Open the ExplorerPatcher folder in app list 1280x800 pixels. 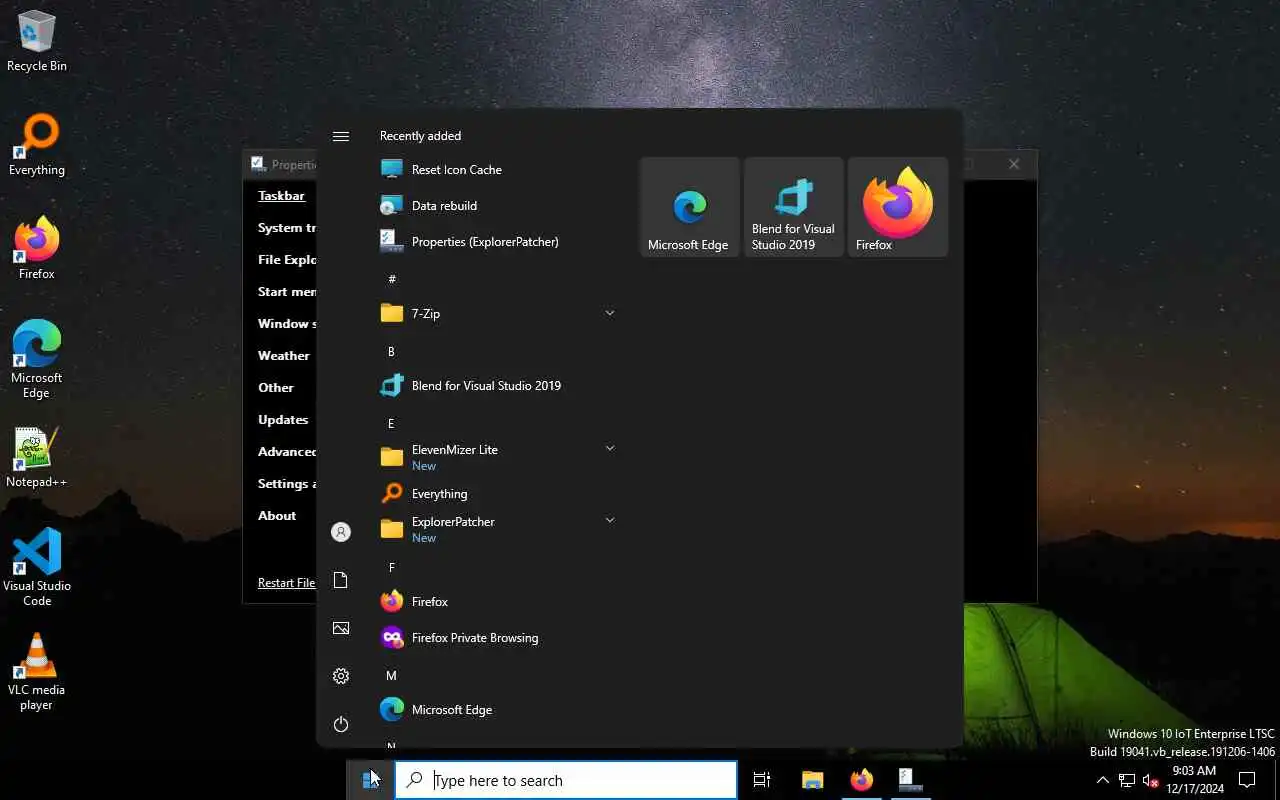[x=498, y=529]
